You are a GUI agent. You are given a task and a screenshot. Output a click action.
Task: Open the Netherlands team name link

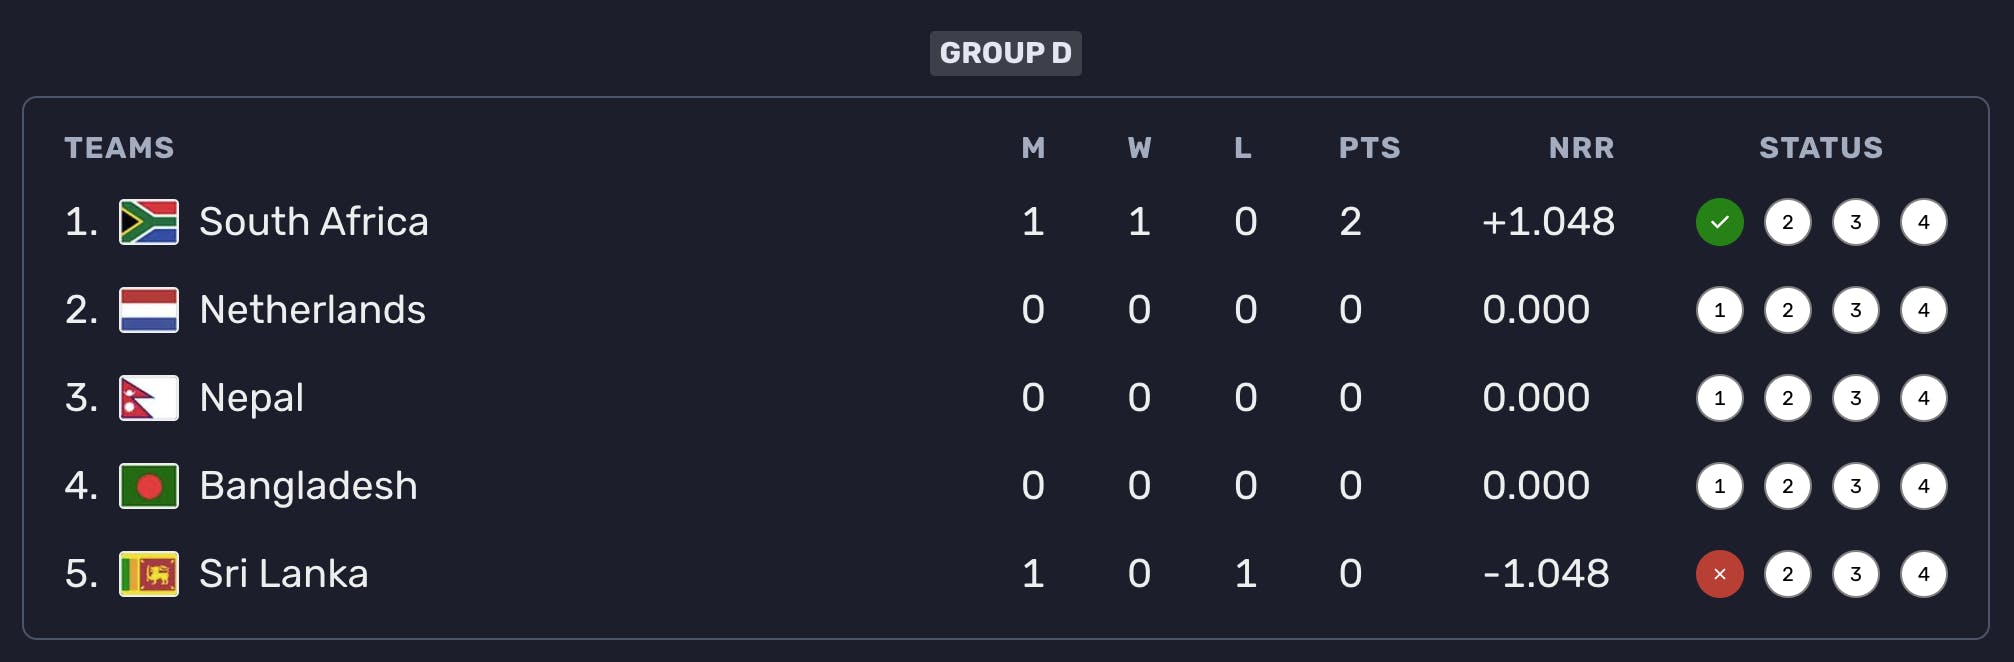click(x=312, y=310)
